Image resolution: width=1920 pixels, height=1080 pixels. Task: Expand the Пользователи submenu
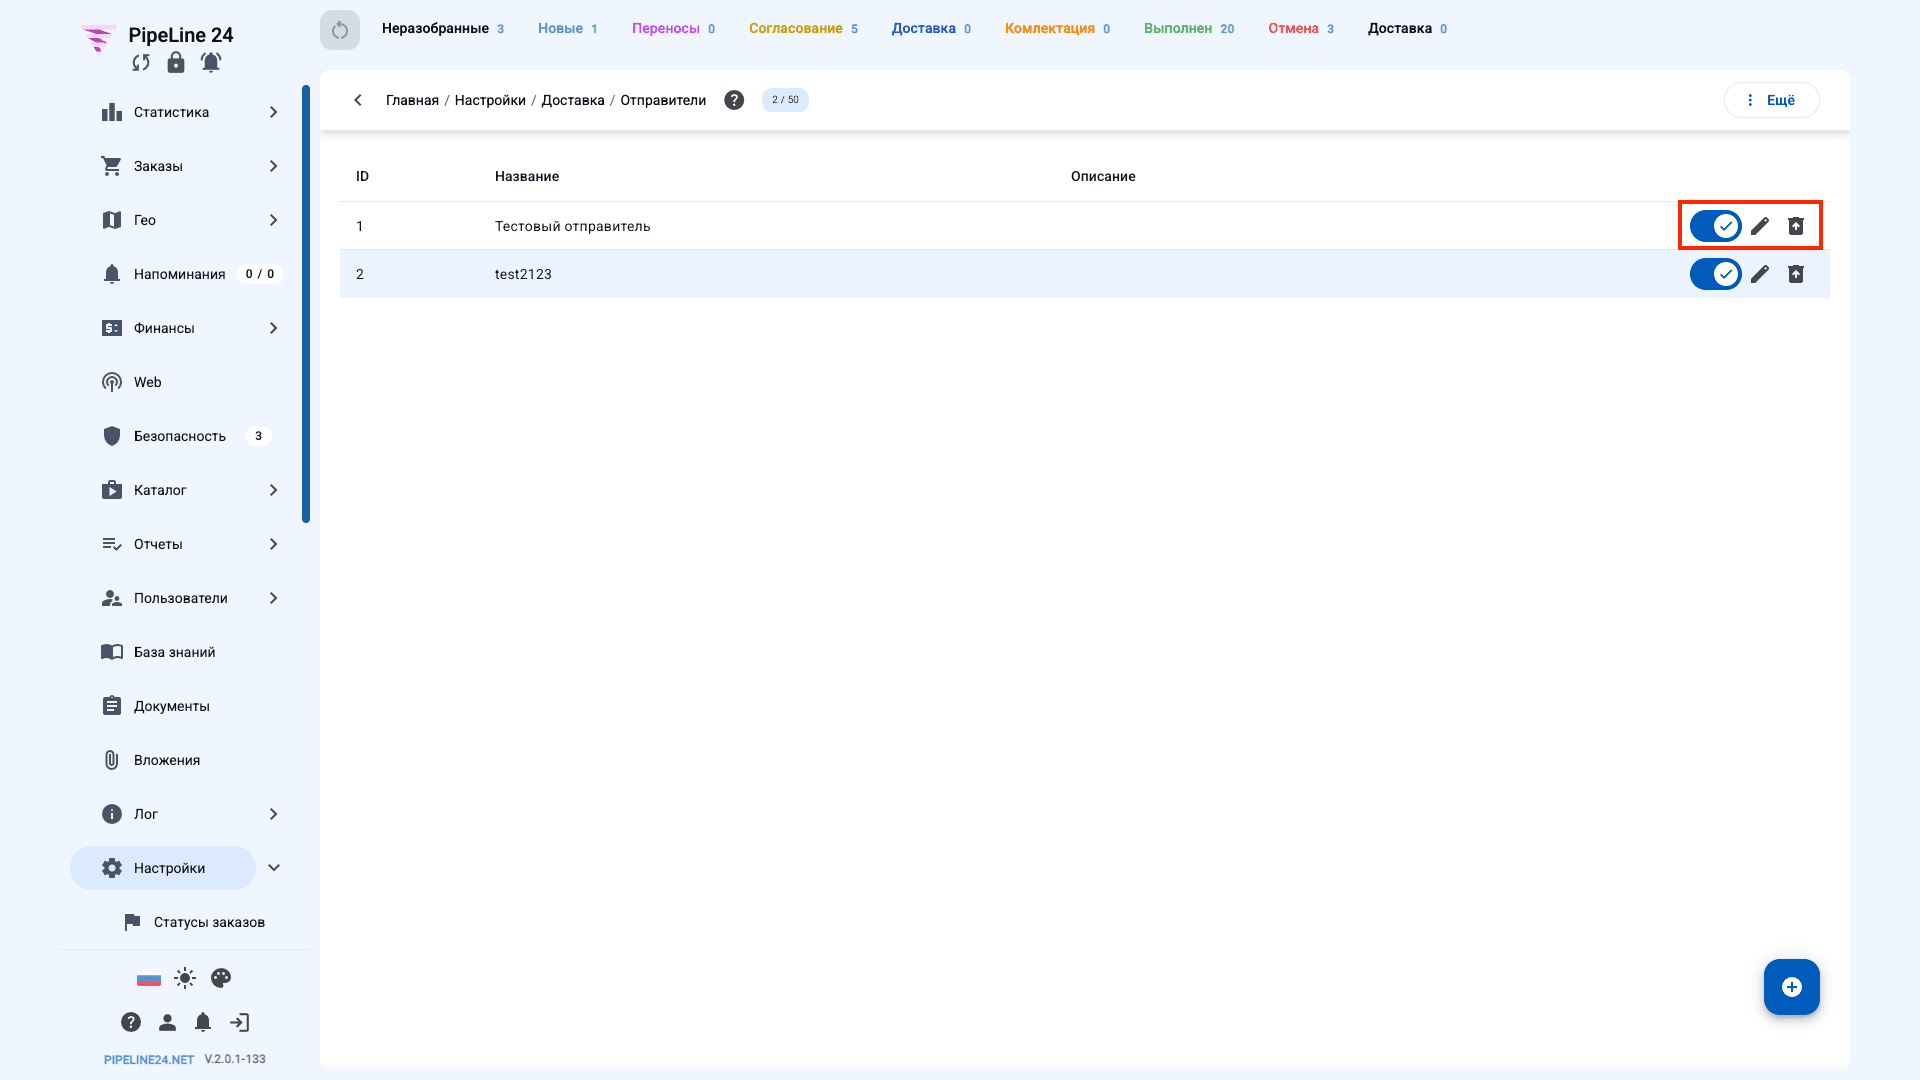click(273, 598)
